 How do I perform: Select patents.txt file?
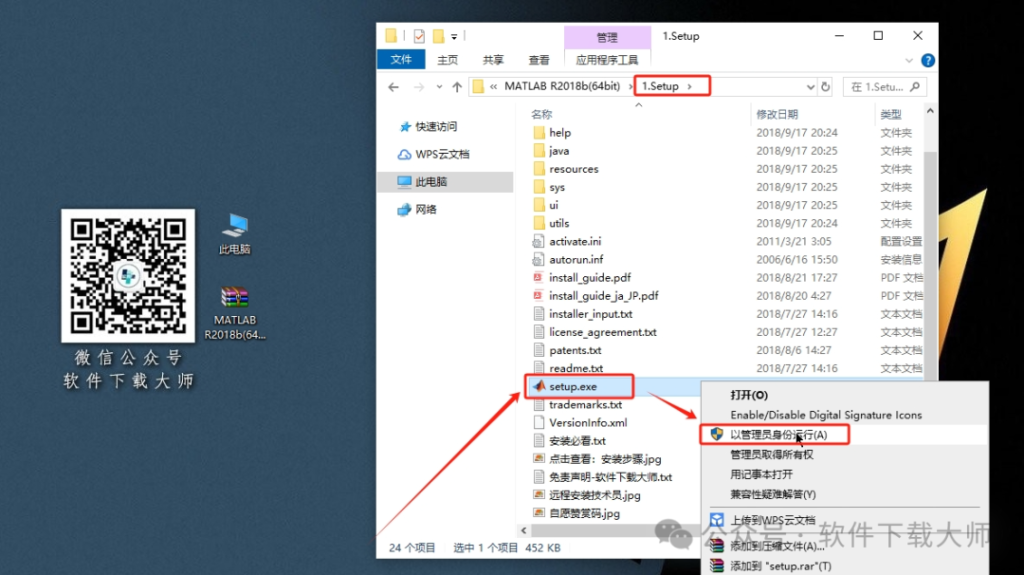575,351
